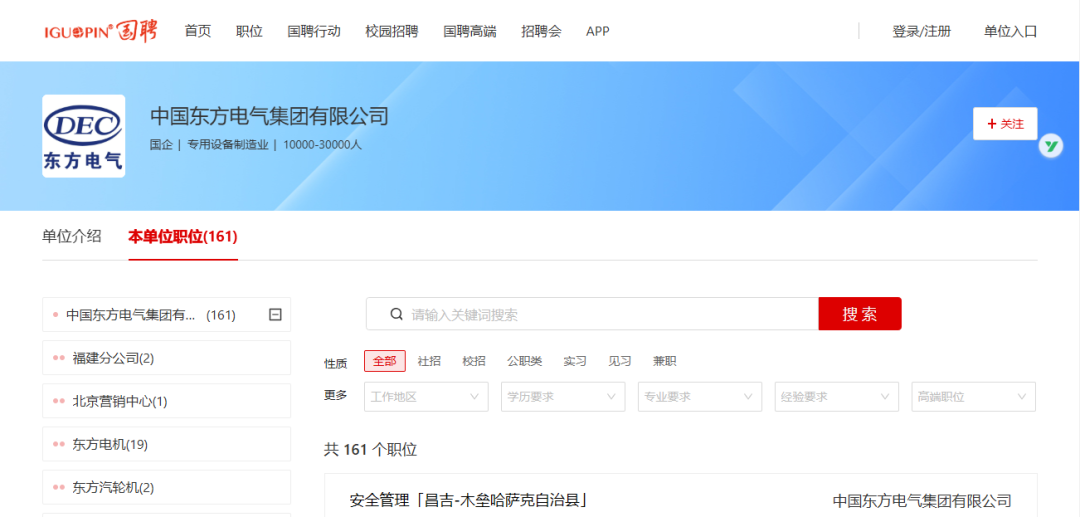Open the 安全管理「昌吉-木垒哈萨克自治县」 job listing
Screen dimensions: 1080x517
468,500
